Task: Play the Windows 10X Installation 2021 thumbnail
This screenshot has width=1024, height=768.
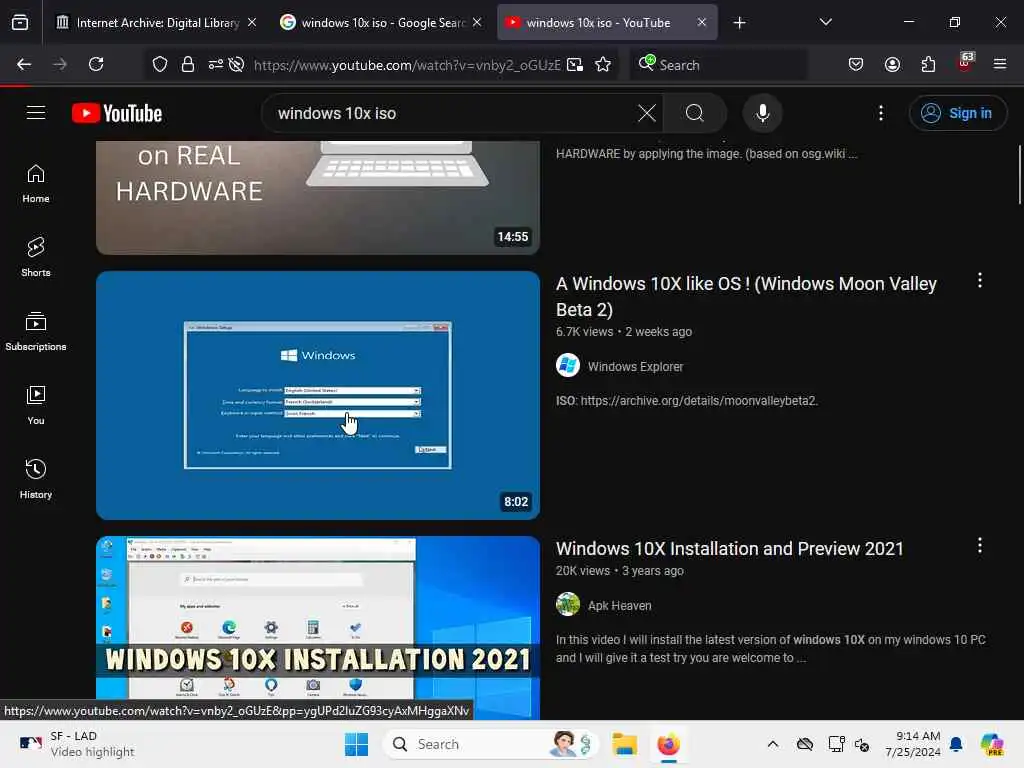Action: [318, 627]
